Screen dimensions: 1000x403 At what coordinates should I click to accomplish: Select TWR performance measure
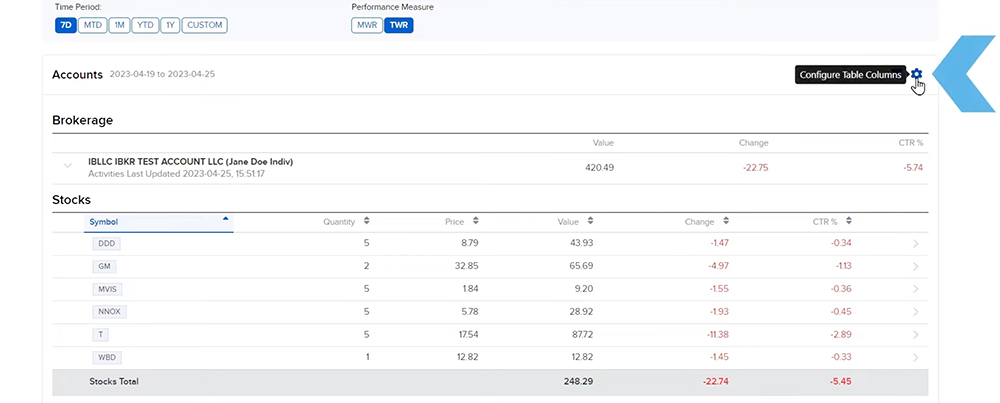pos(399,25)
